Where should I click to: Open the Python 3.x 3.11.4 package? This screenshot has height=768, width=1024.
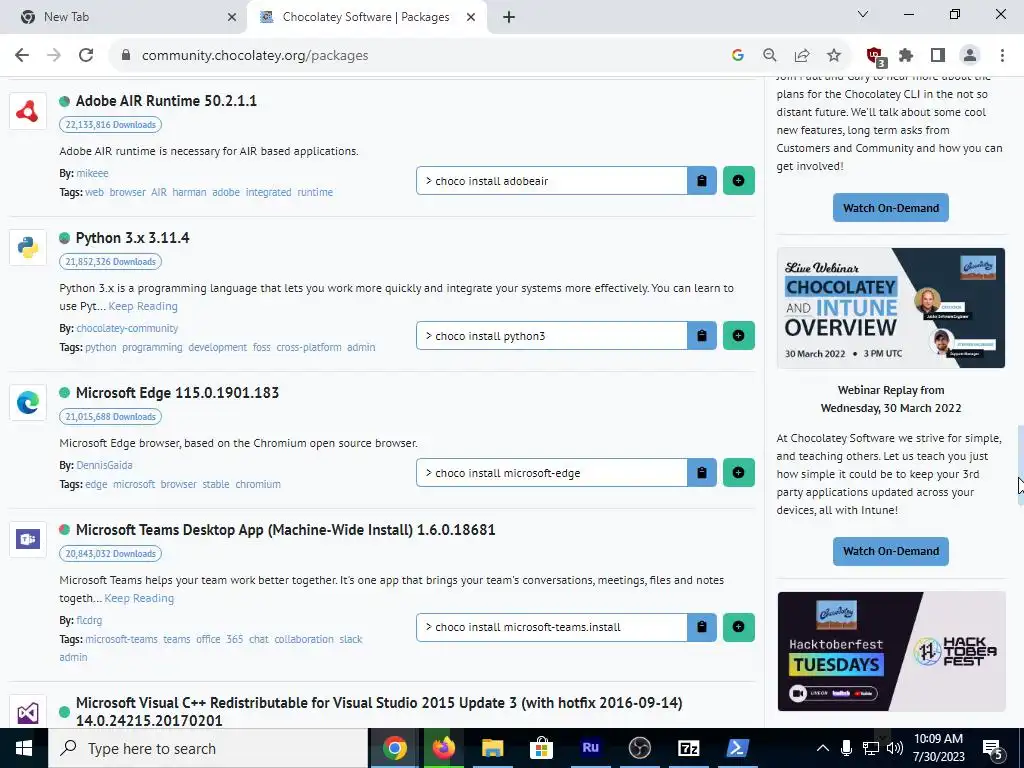(133, 238)
